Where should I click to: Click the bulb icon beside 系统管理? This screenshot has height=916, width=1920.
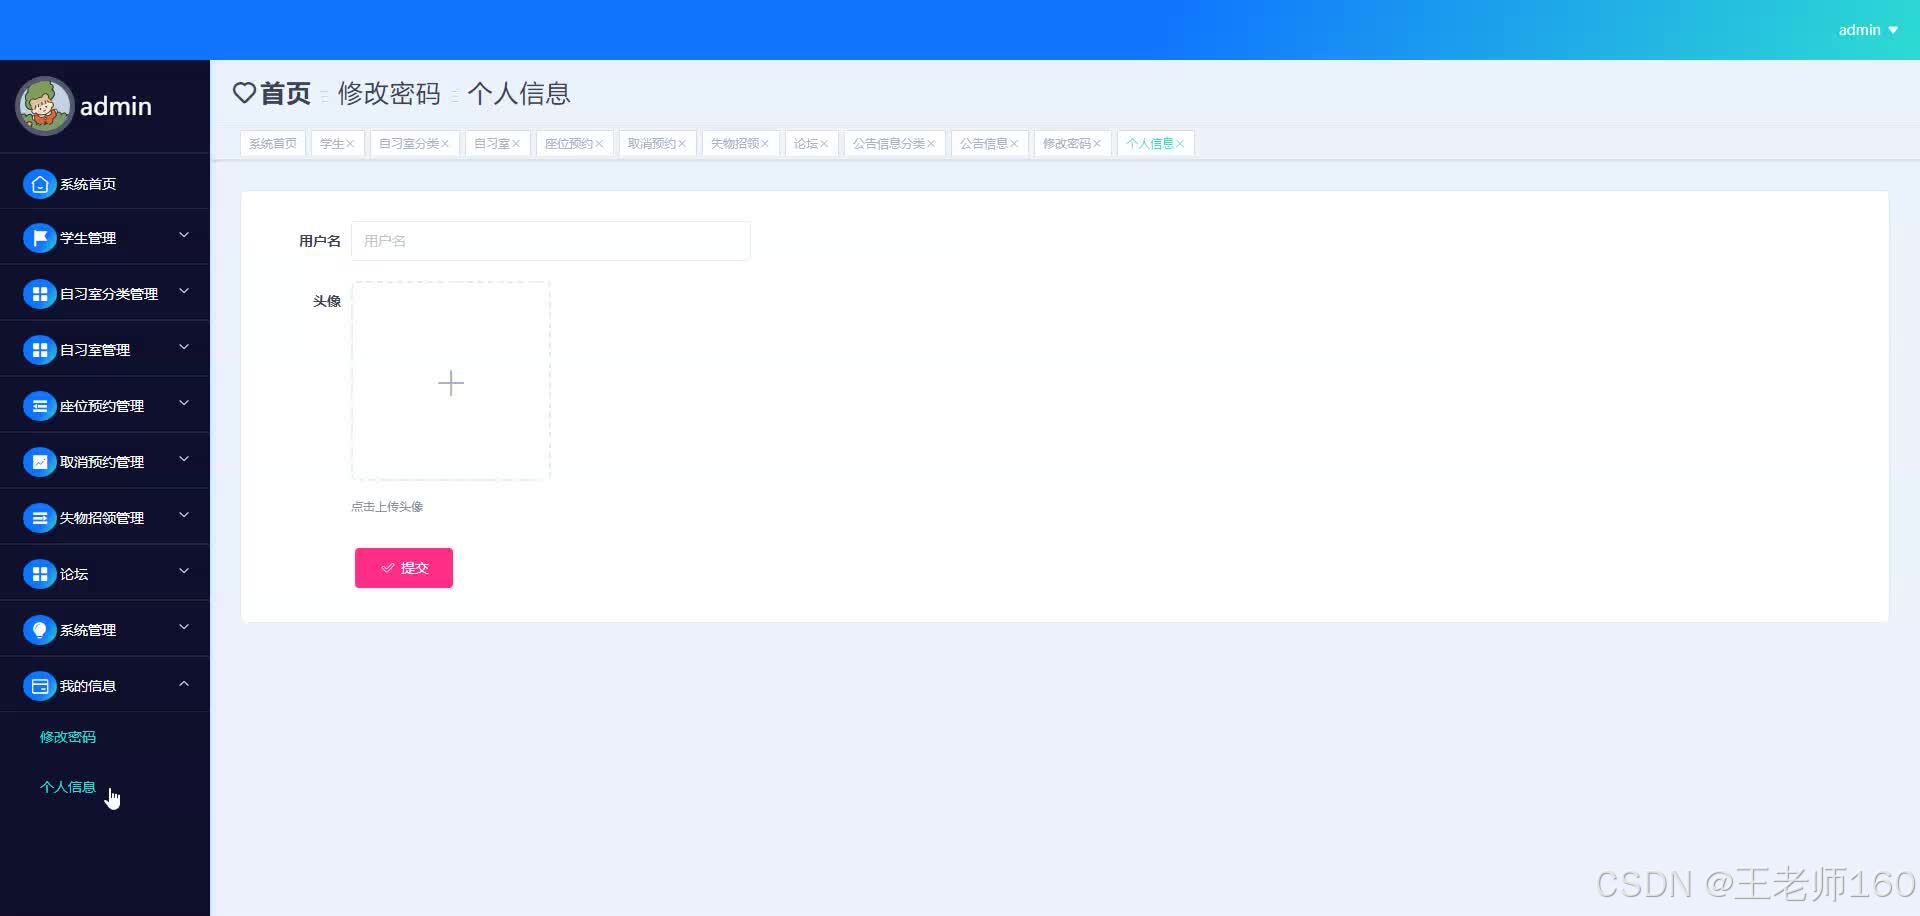click(39, 630)
